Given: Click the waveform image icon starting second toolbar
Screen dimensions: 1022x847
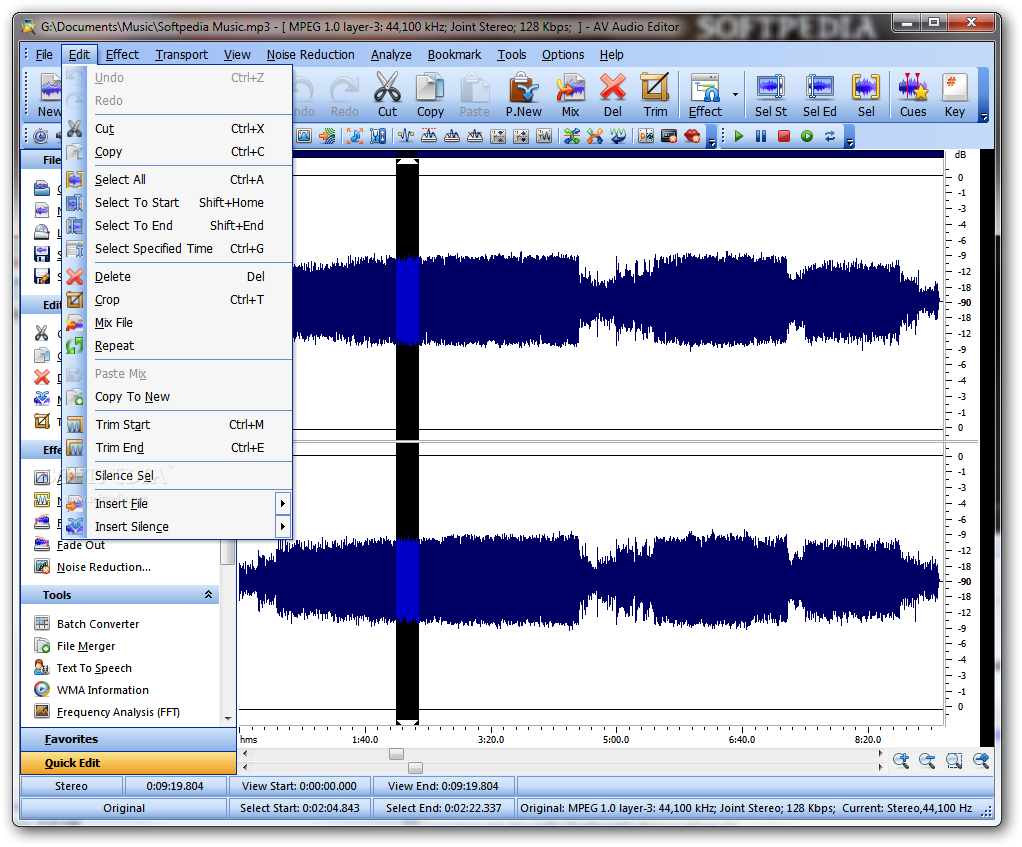Looking at the screenshot, I should point(304,136).
